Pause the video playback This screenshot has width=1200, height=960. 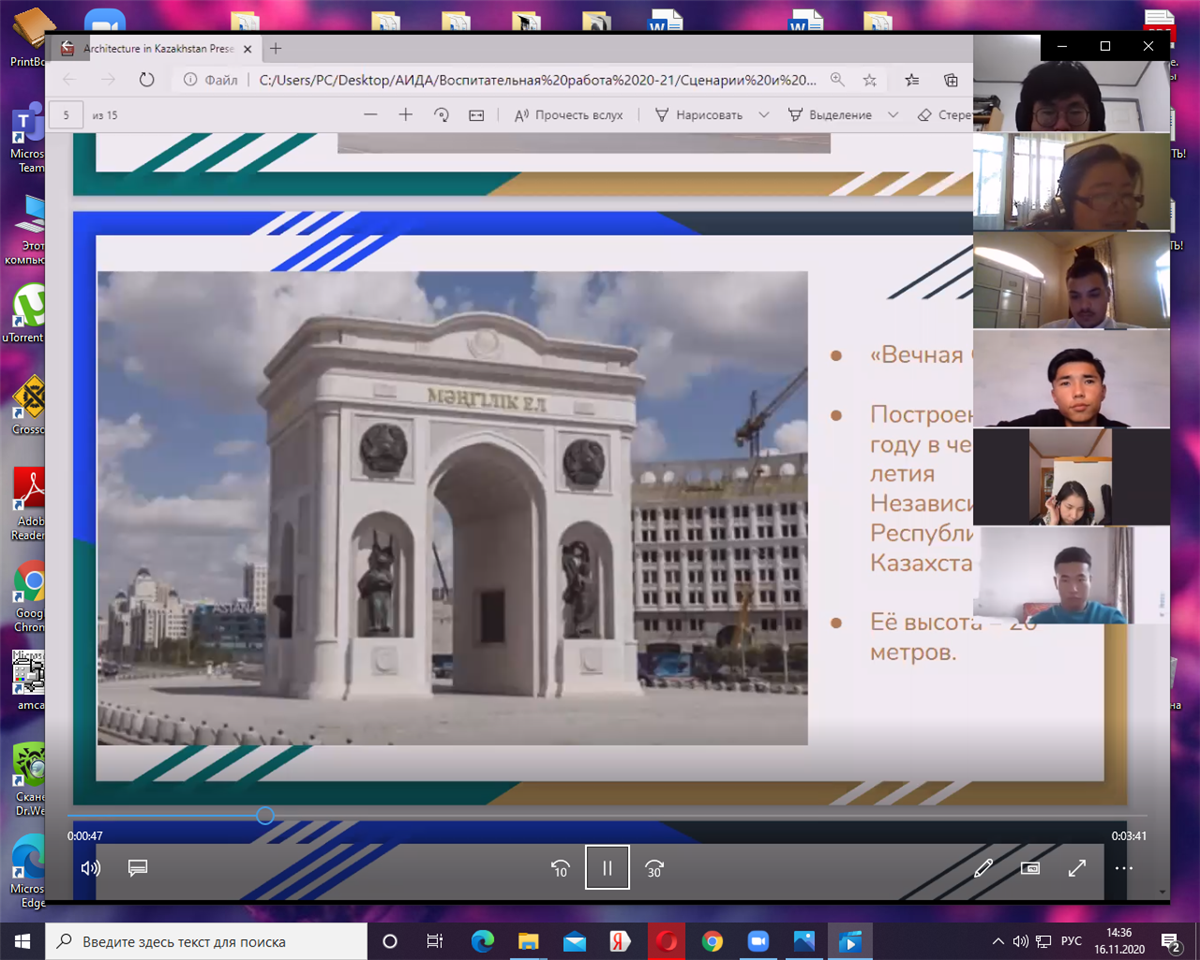point(607,867)
